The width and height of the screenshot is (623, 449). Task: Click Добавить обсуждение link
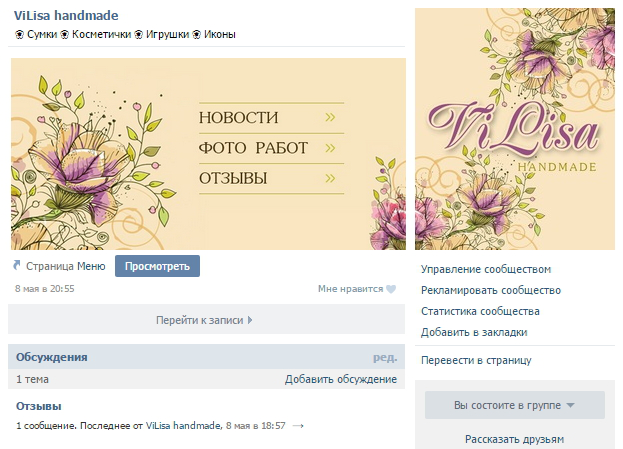(x=341, y=379)
